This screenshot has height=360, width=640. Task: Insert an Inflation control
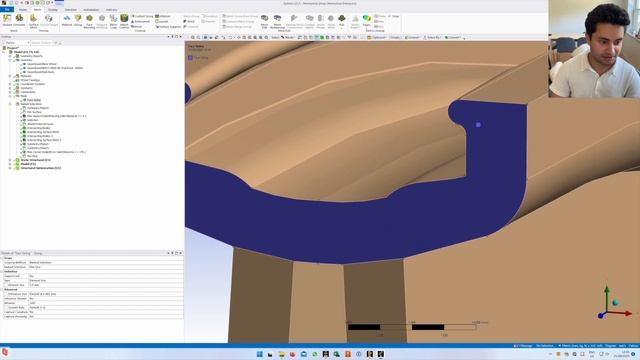click(x=163, y=16)
